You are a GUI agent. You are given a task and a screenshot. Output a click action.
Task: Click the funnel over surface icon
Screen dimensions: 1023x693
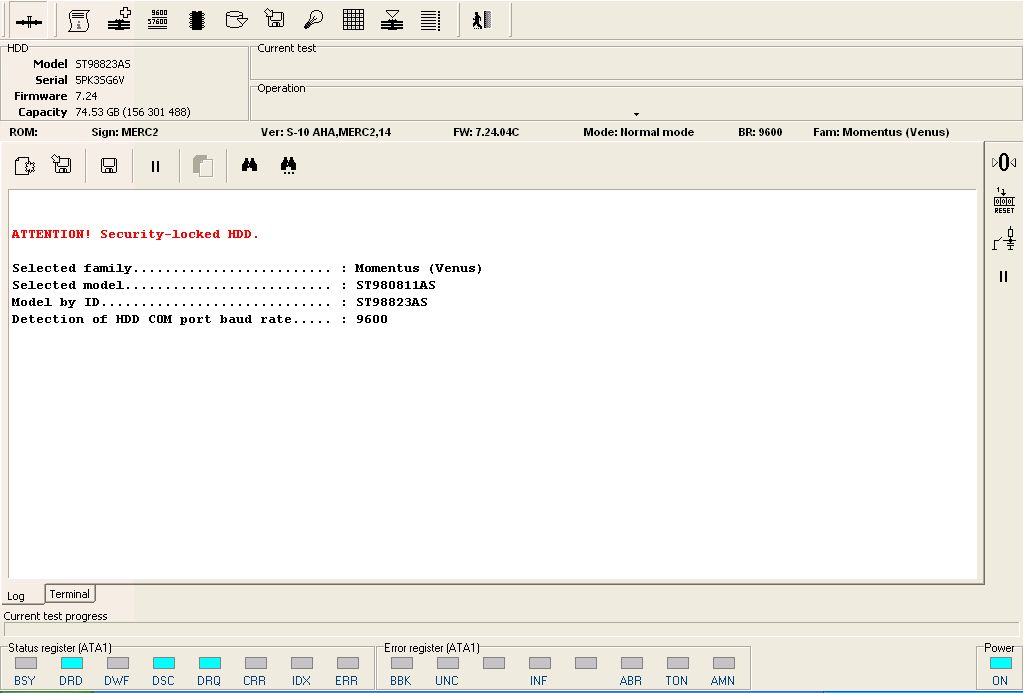pyautogui.click(x=391, y=20)
